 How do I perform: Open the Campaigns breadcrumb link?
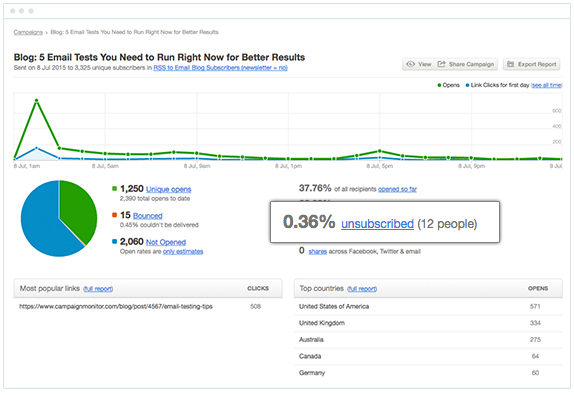click(28, 32)
